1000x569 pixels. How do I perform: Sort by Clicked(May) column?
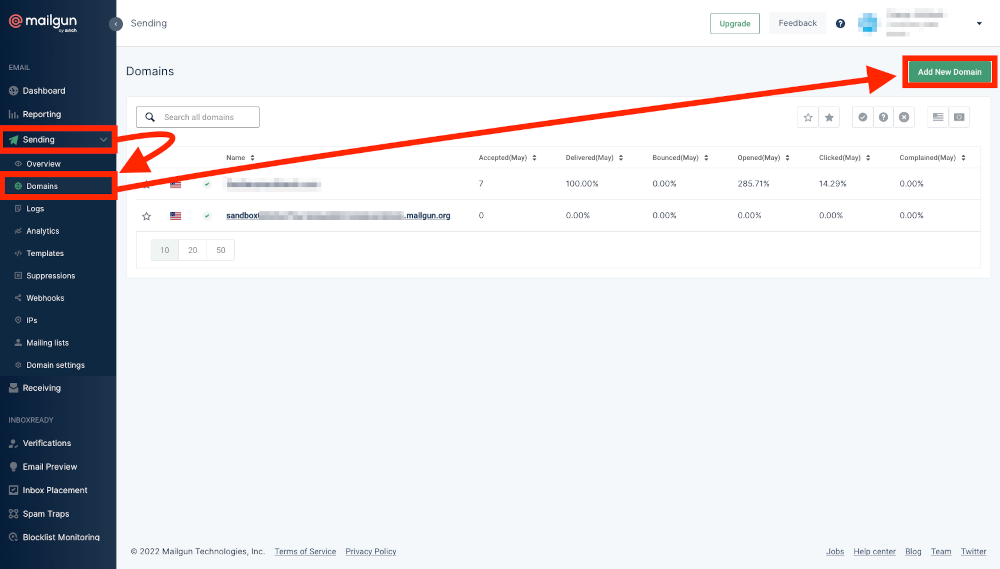point(845,158)
